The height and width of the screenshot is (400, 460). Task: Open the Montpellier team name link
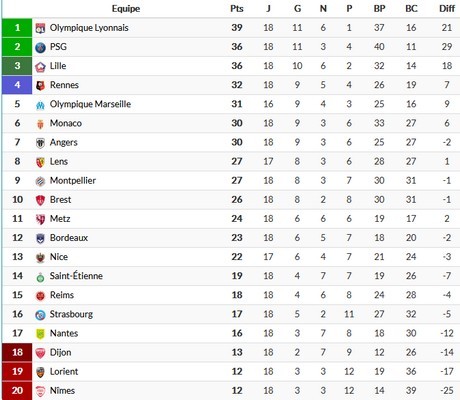click(73, 181)
